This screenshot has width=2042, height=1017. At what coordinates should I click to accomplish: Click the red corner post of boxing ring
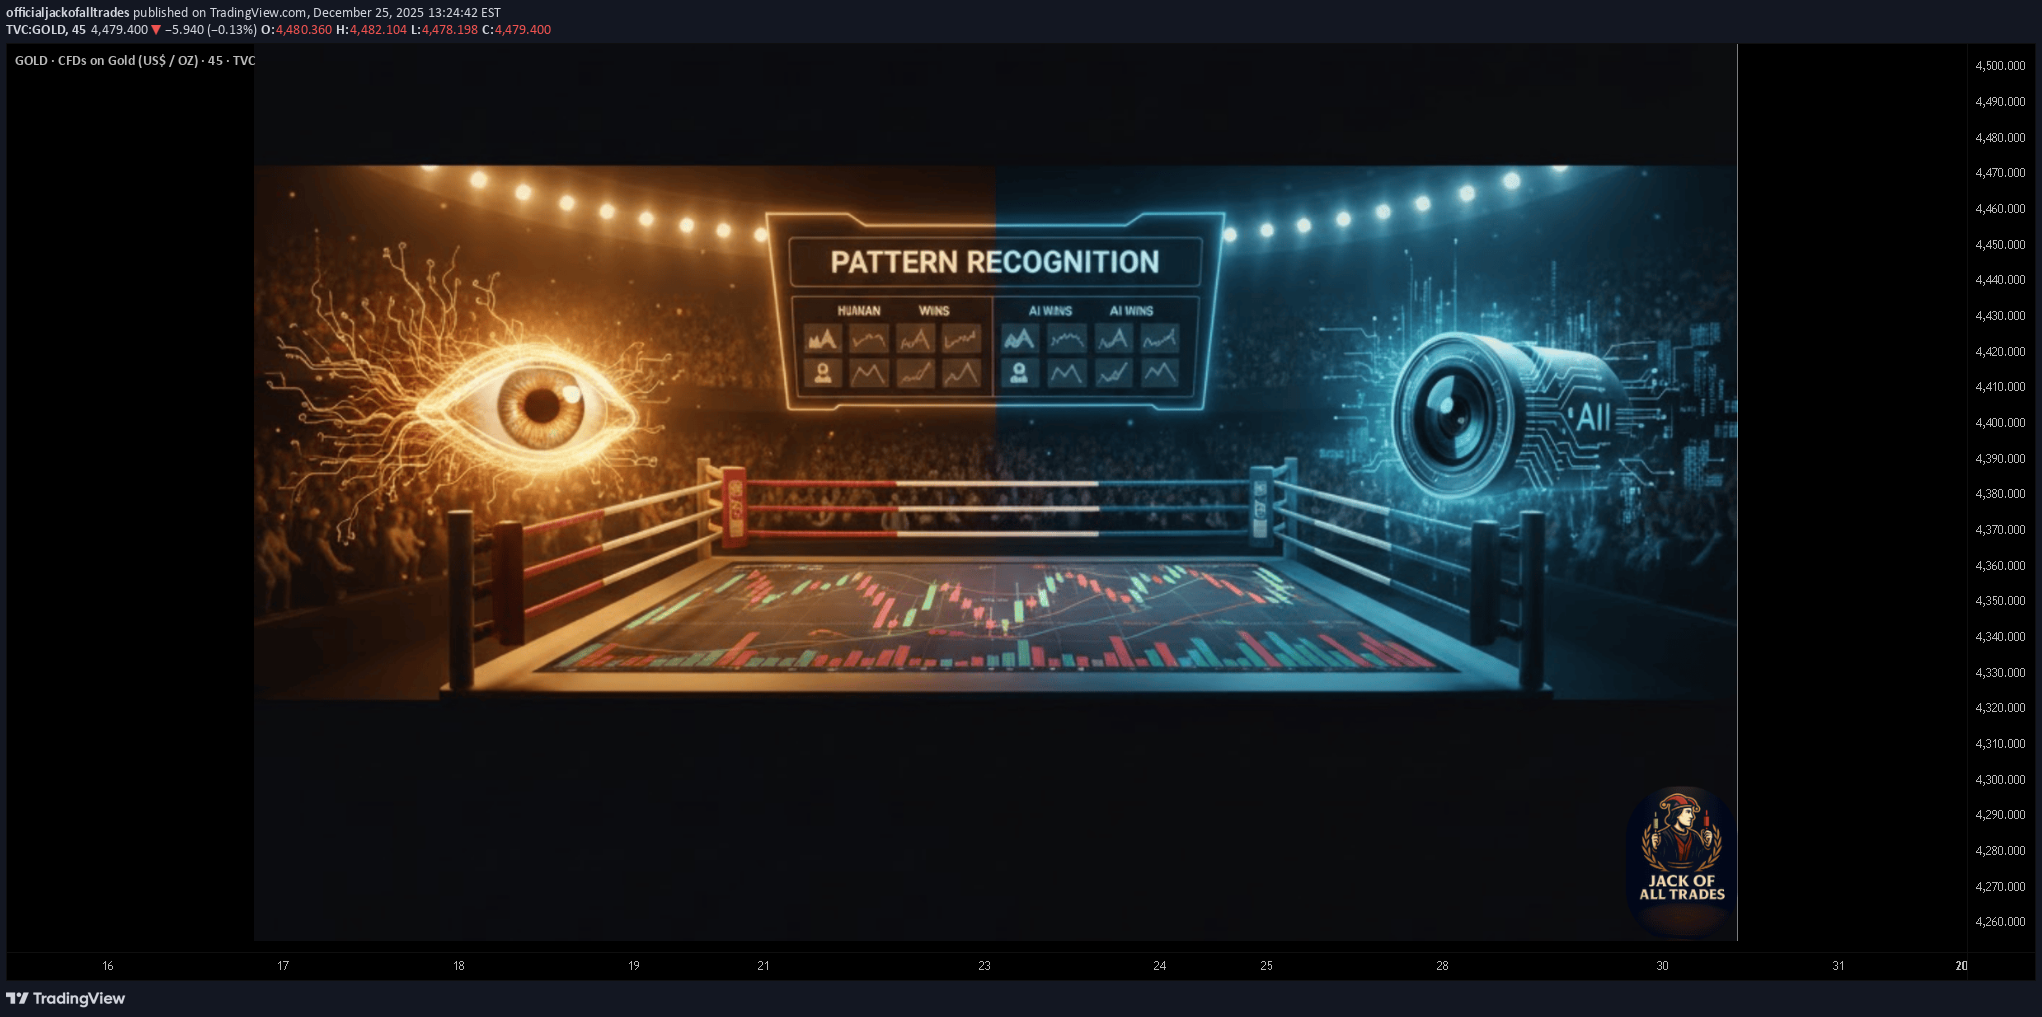pyautogui.click(x=733, y=507)
